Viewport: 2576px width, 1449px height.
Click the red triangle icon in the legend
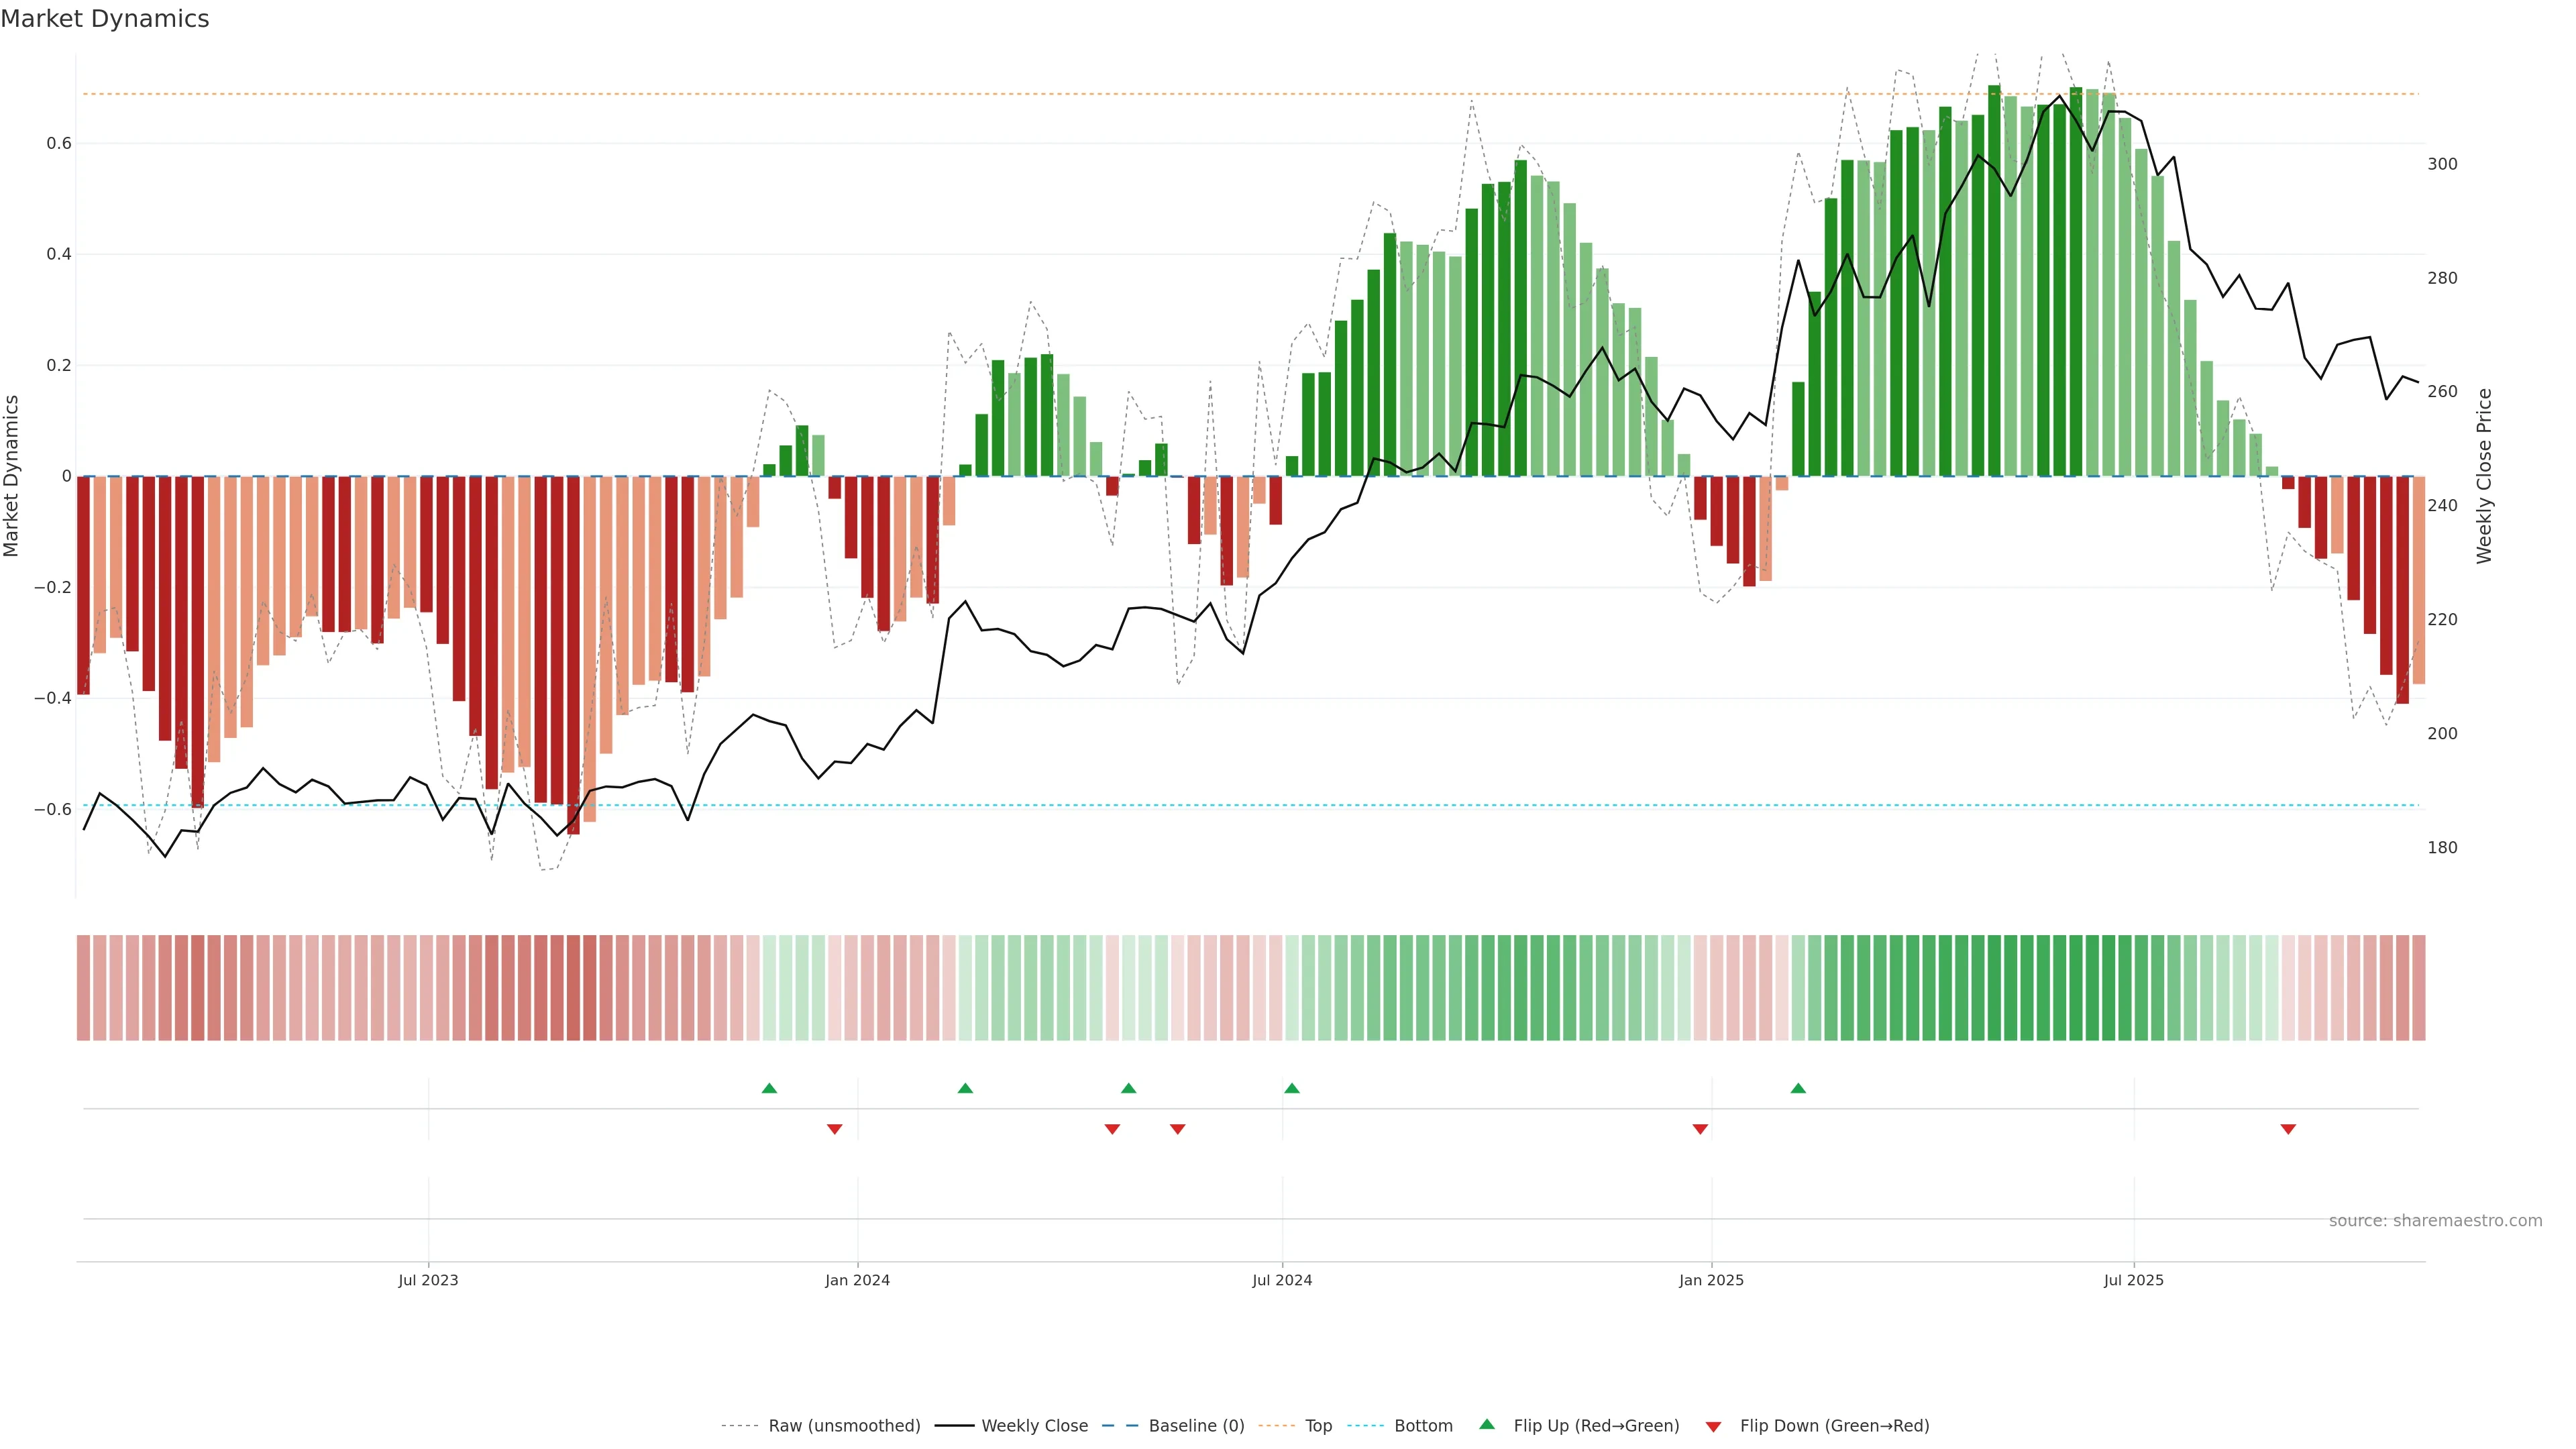point(1713,1427)
